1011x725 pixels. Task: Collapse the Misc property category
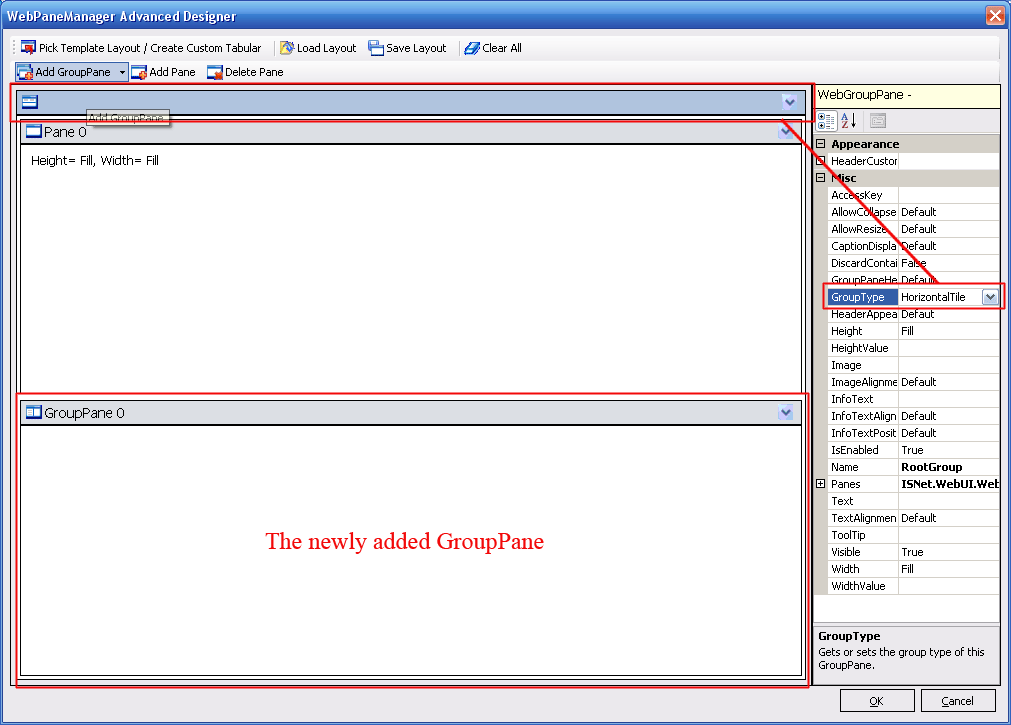(821, 178)
